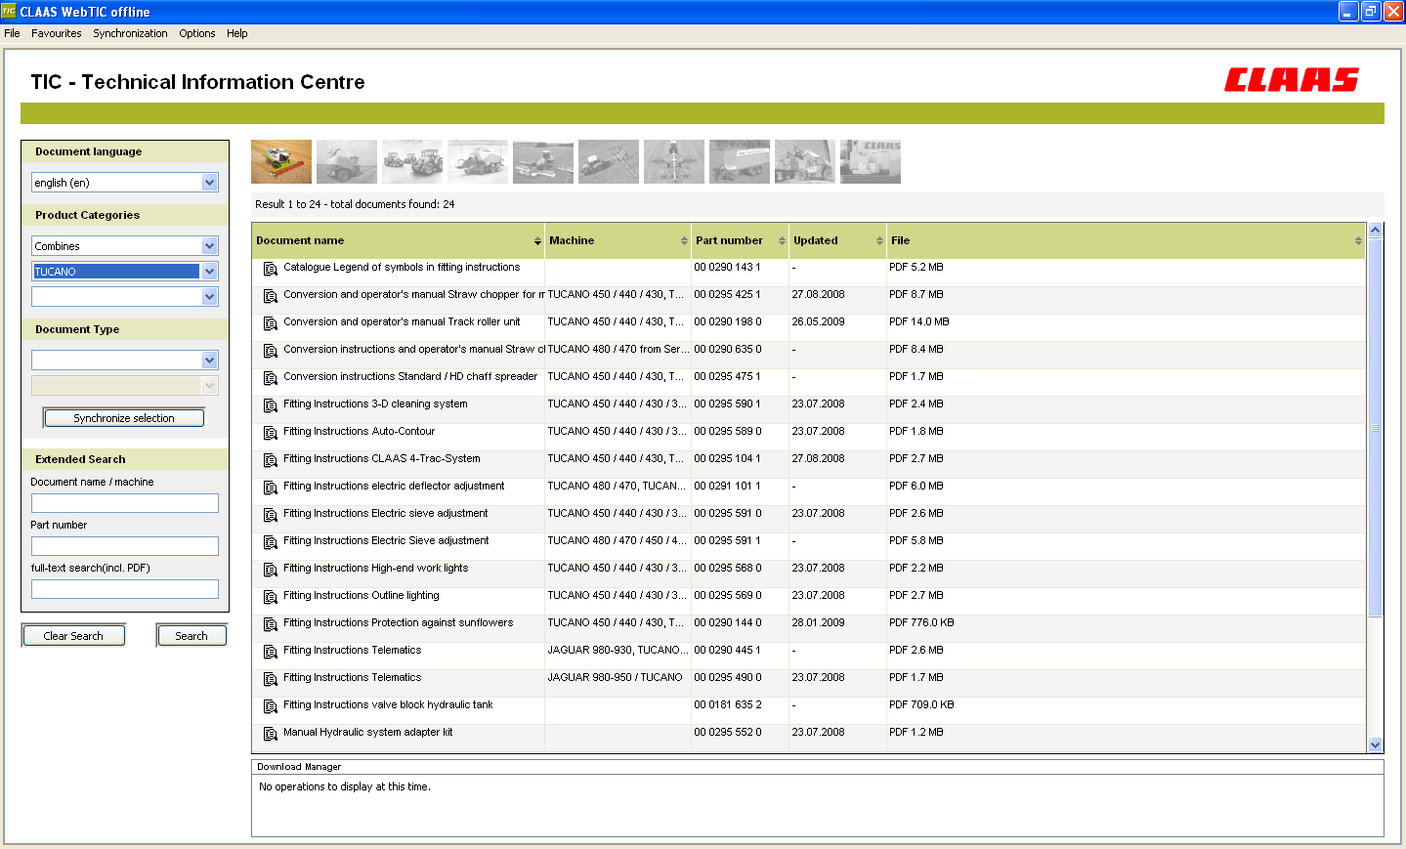Image resolution: width=1406 pixels, height=849 pixels.
Task: Select the combine harvester product thumbnail
Action: tap(281, 161)
